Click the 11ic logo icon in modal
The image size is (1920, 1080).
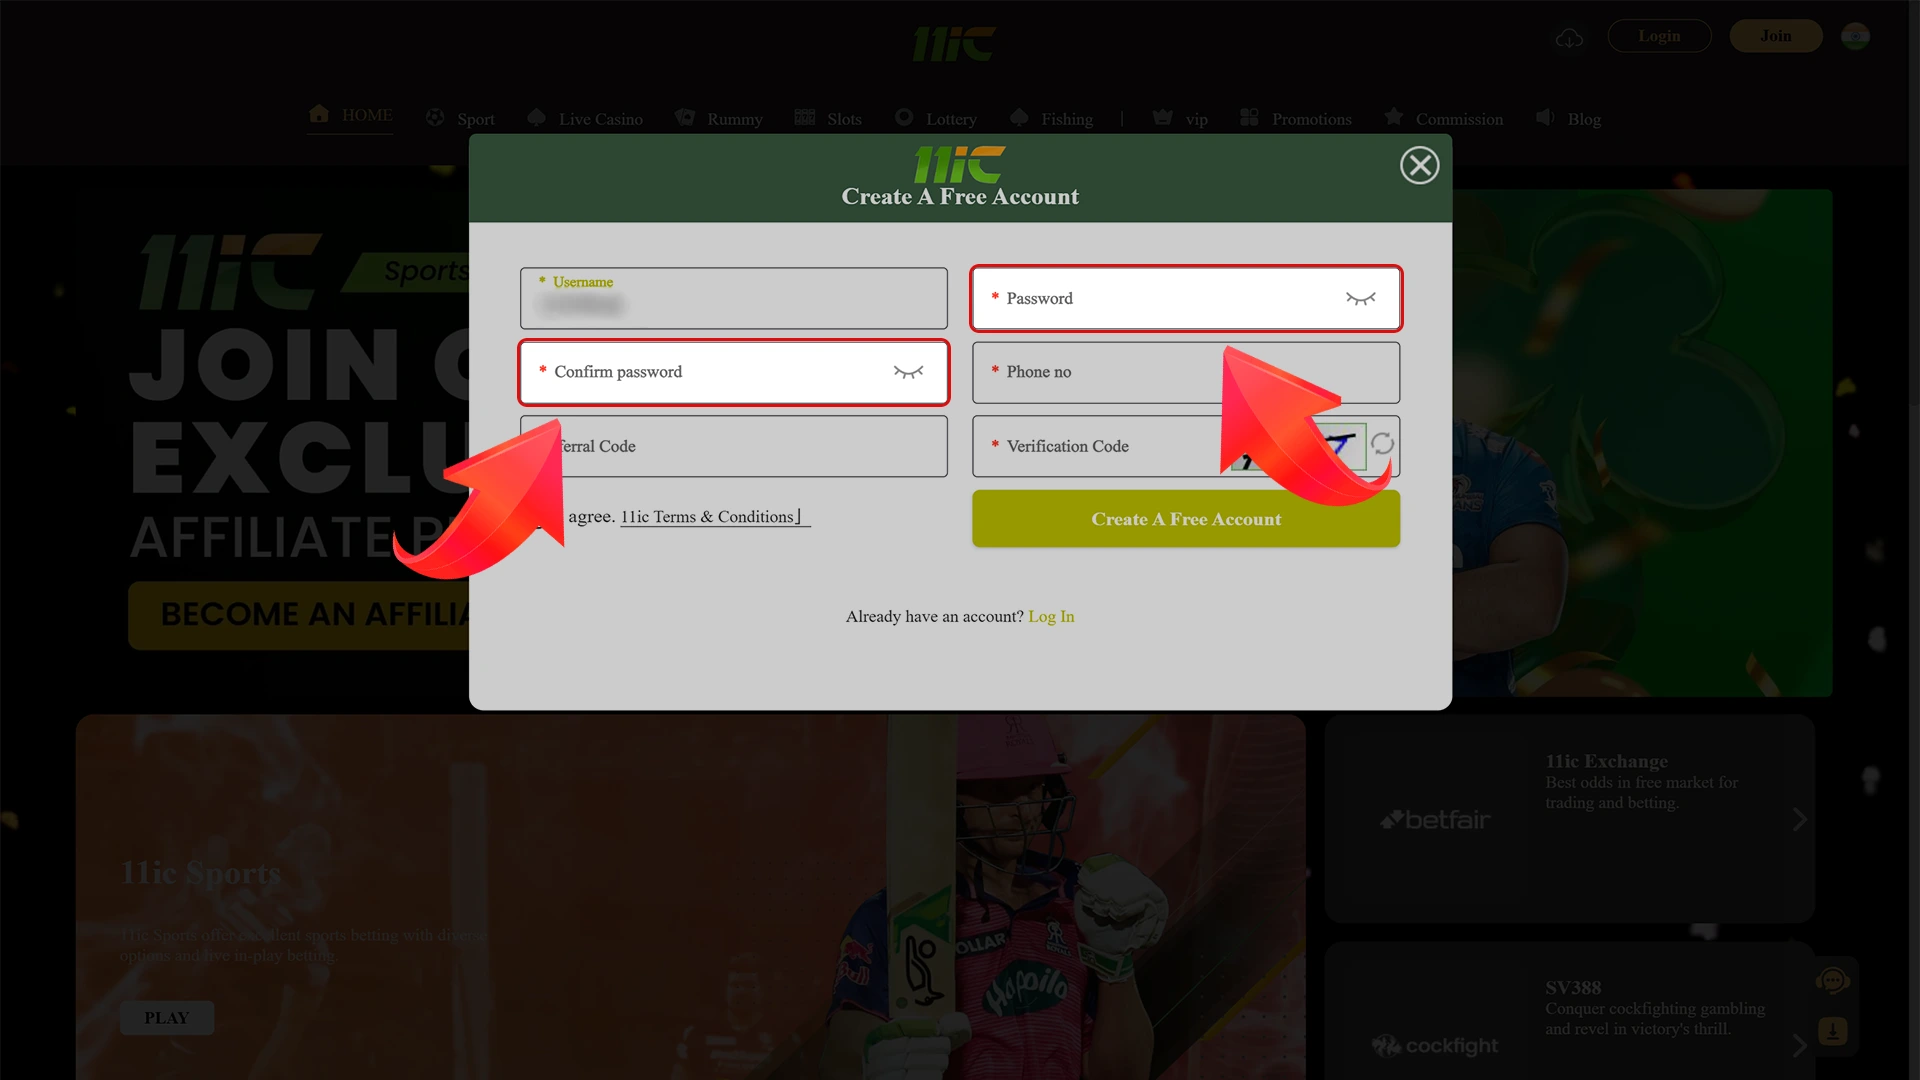tap(959, 160)
